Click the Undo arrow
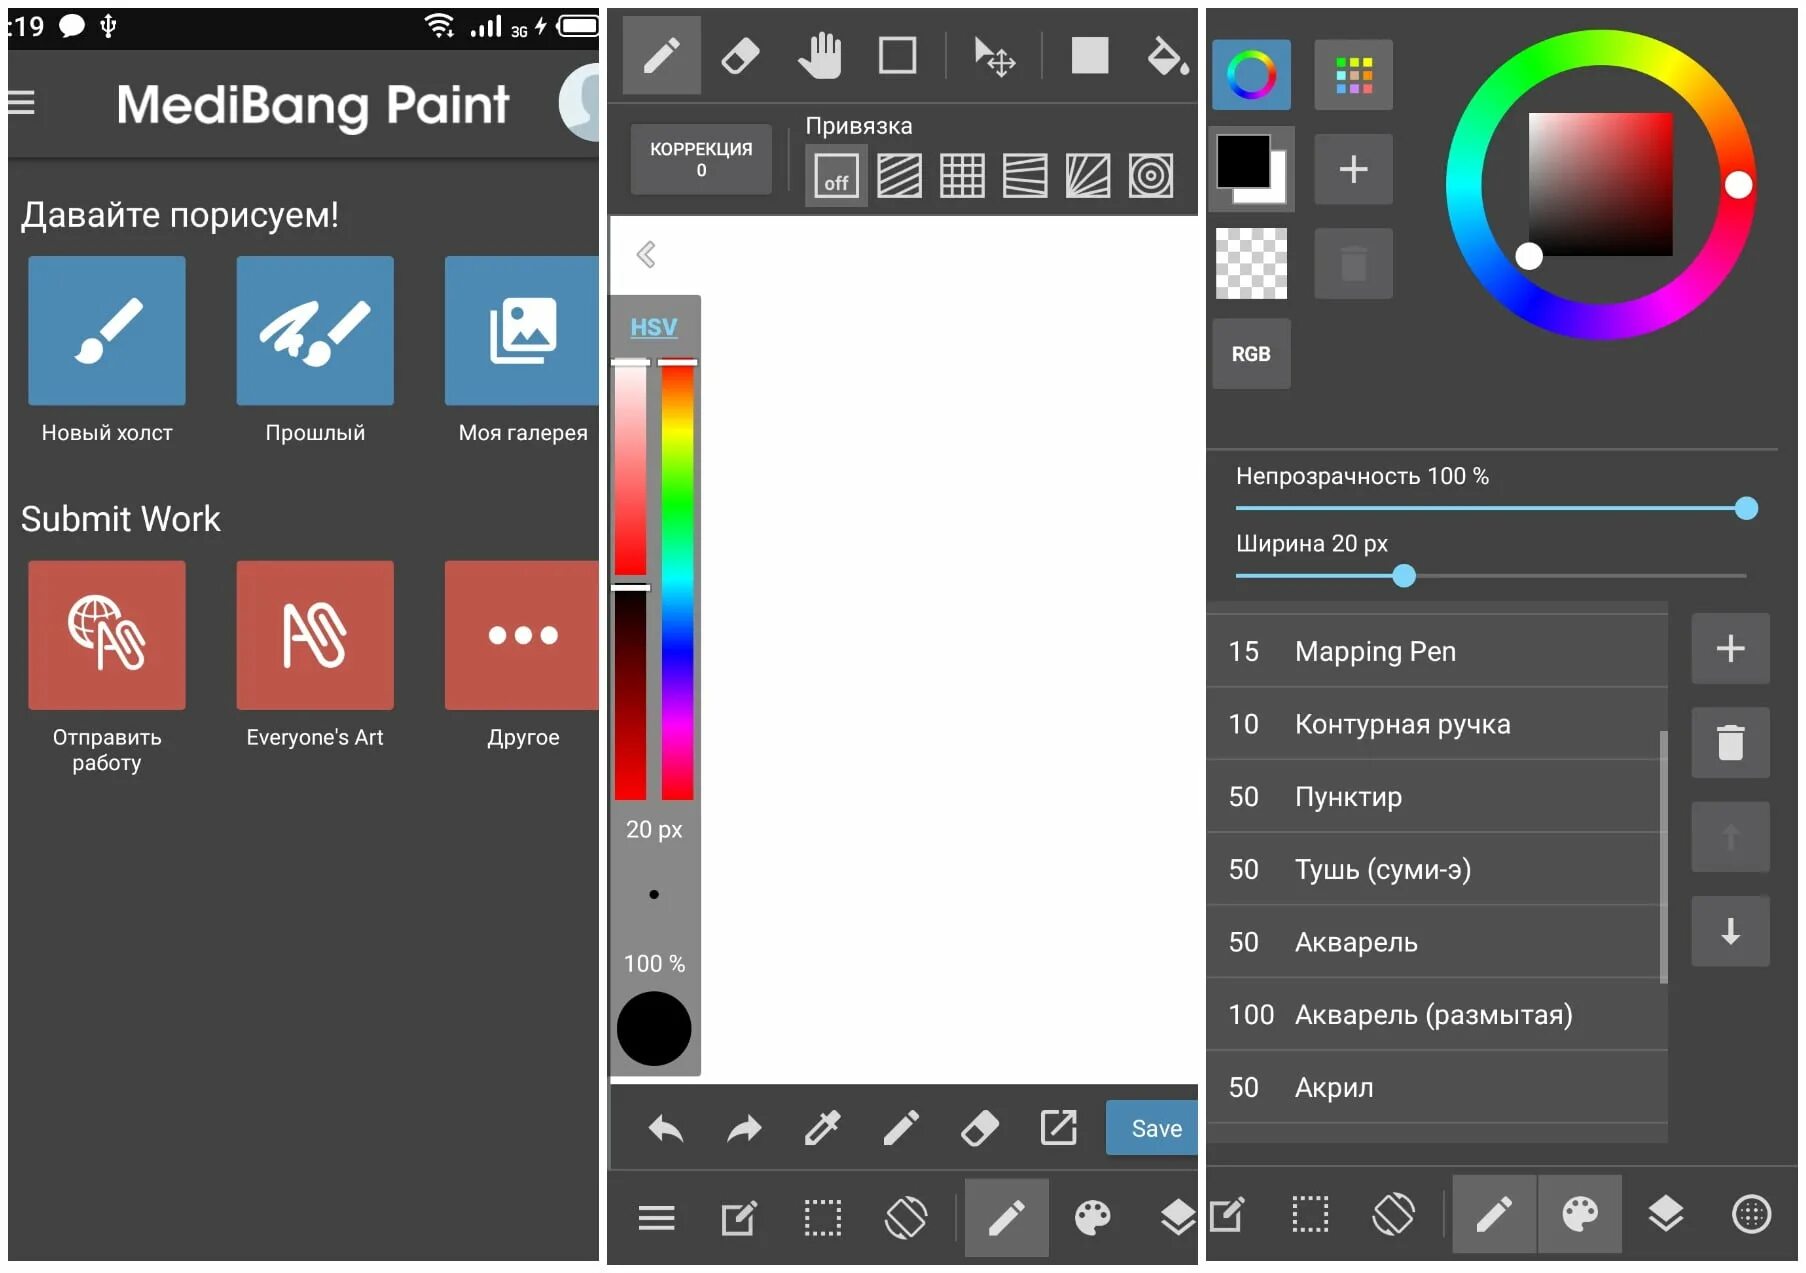 pos(665,1129)
